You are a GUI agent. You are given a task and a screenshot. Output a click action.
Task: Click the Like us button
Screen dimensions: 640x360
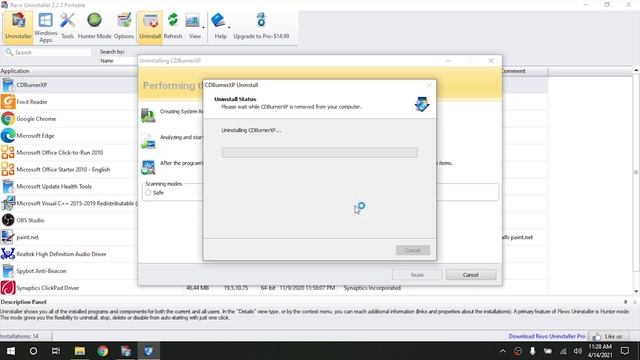point(608,336)
